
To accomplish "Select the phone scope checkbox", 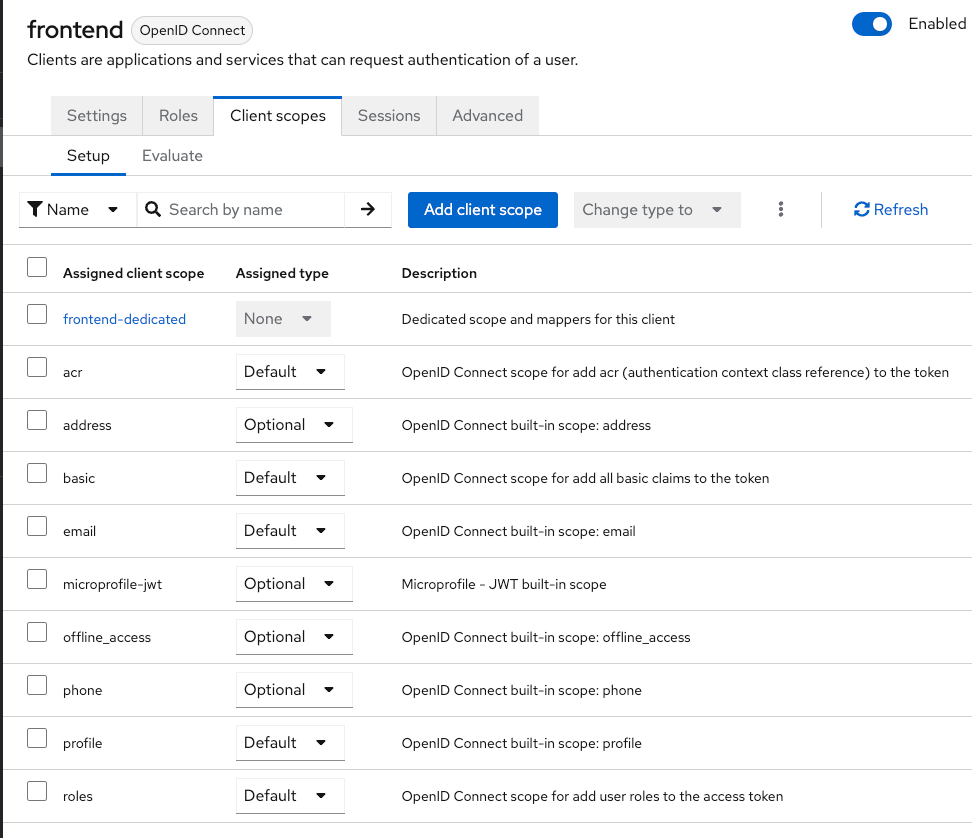I will point(37,685).
